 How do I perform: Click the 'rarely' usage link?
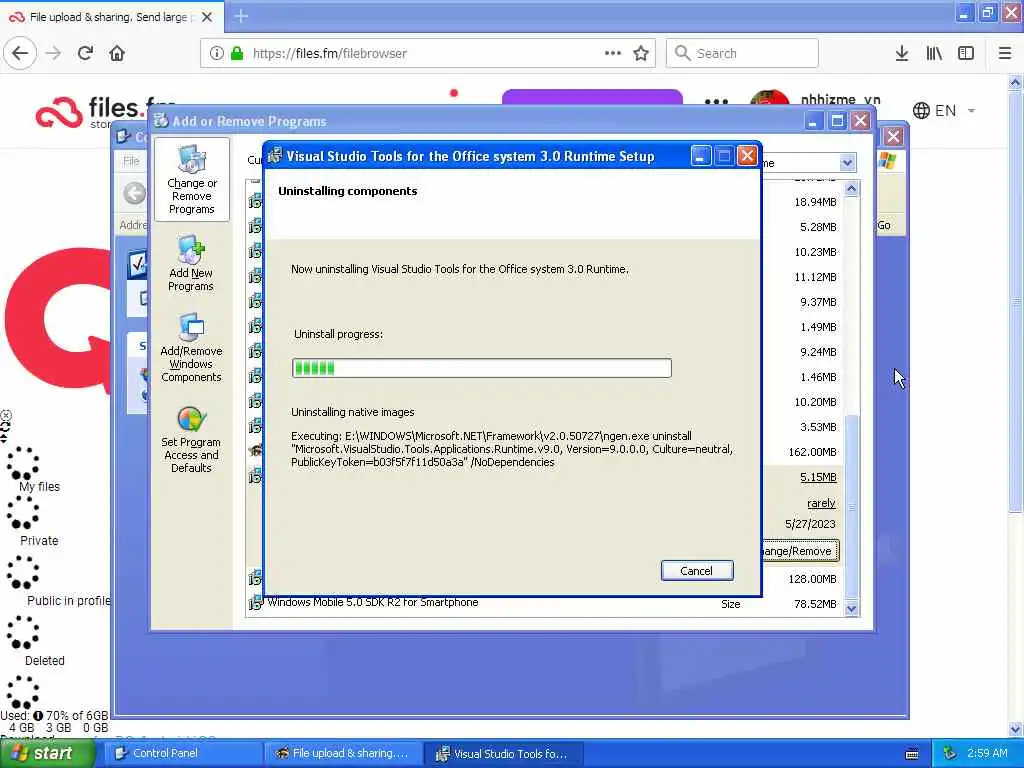pos(821,503)
